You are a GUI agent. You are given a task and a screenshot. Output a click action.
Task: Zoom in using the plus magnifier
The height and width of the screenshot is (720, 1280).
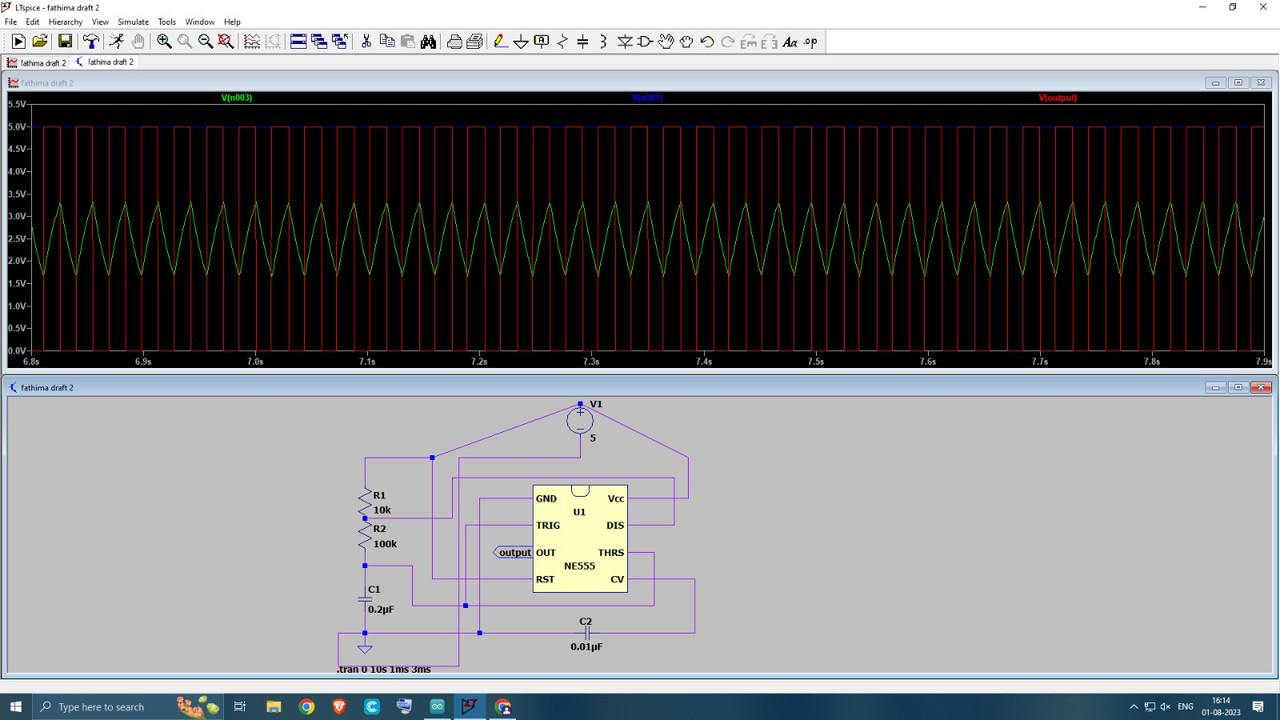164,41
